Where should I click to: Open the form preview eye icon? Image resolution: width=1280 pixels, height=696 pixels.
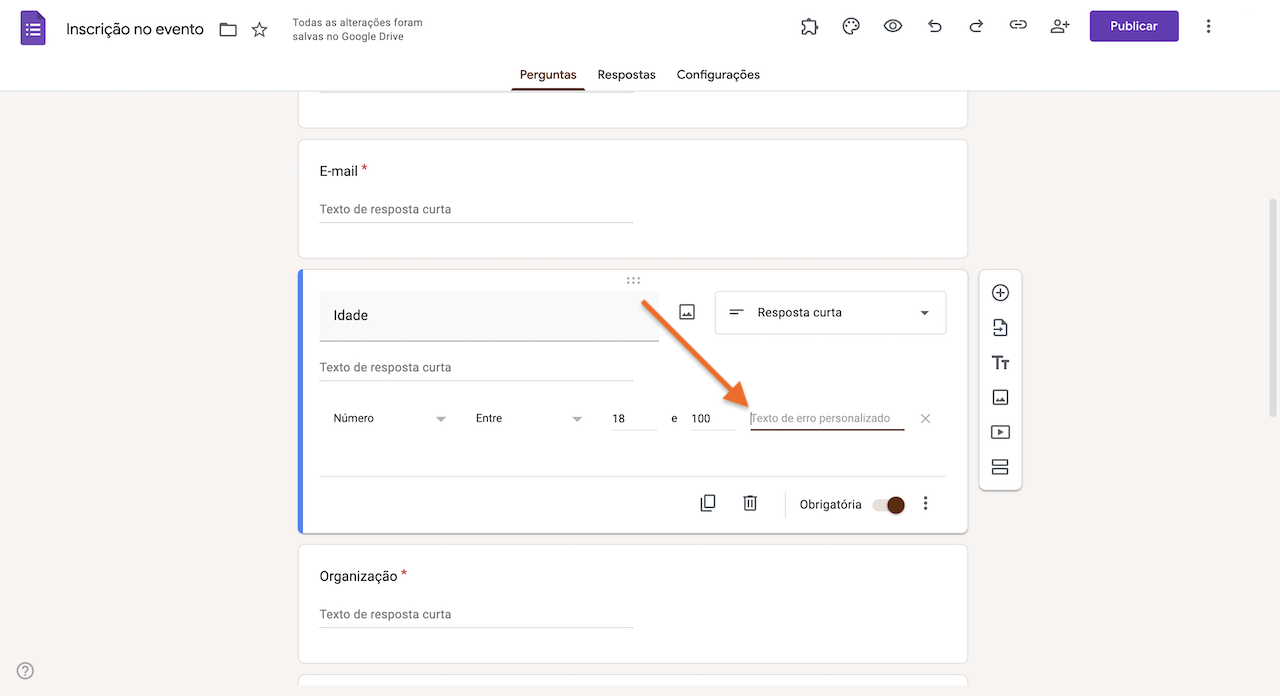[x=892, y=26]
